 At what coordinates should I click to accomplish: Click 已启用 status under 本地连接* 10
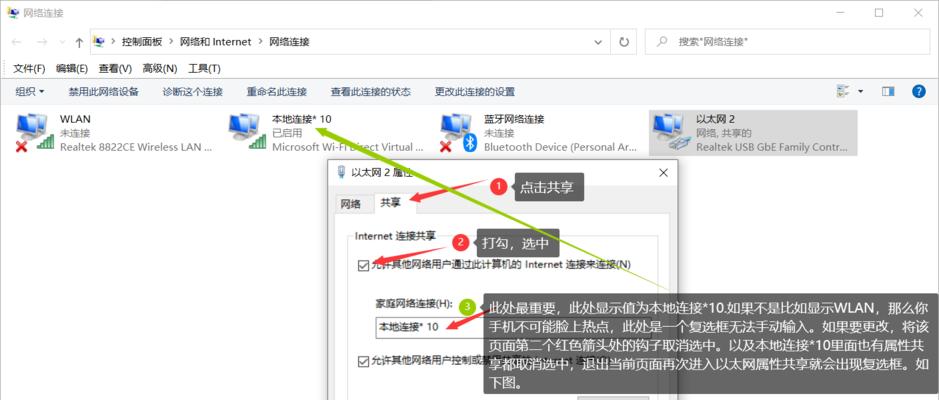tap(287, 133)
